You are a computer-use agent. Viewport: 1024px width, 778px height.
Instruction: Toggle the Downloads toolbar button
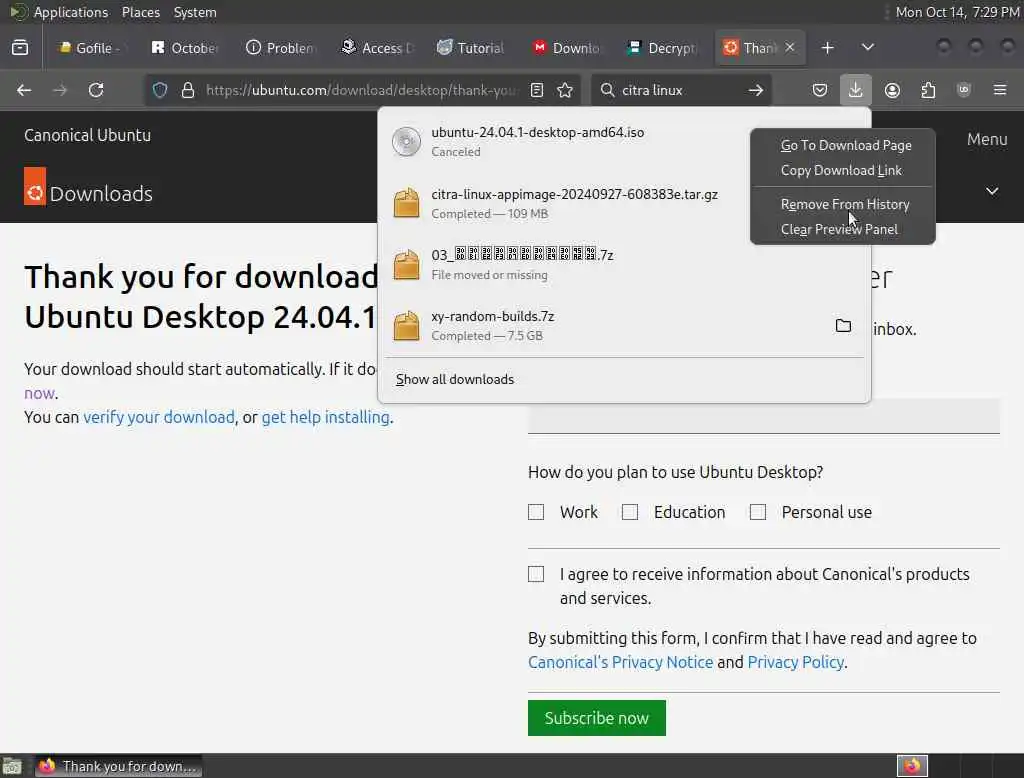[x=856, y=89]
